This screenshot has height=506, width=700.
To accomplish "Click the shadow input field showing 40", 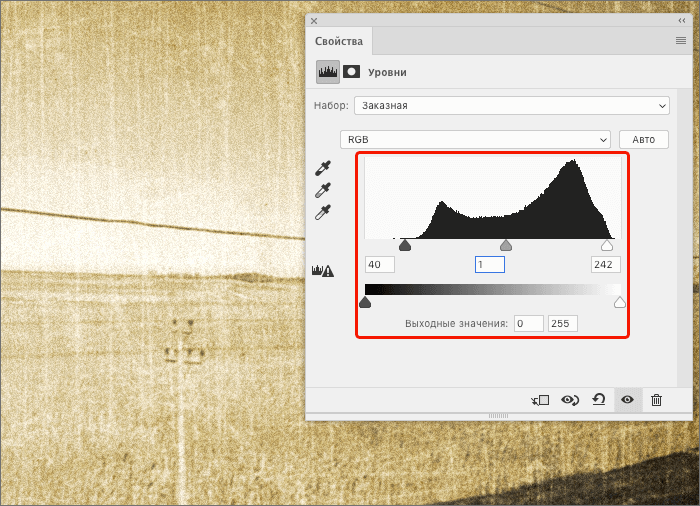I will [x=380, y=265].
